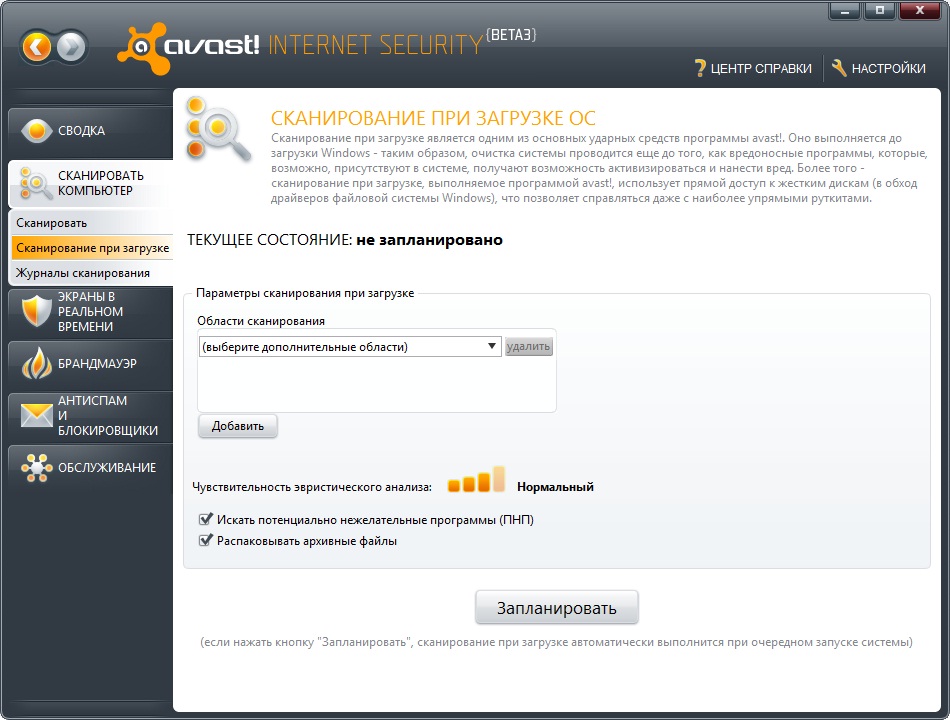Click the Области сканирования label

tap(261, 321)
